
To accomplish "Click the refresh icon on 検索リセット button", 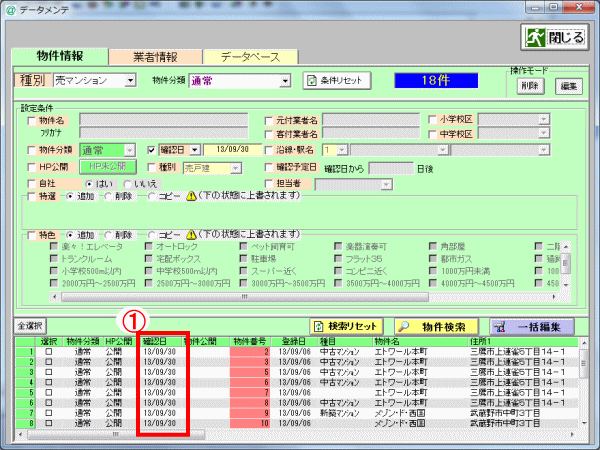I will click(x=318, y=326).
